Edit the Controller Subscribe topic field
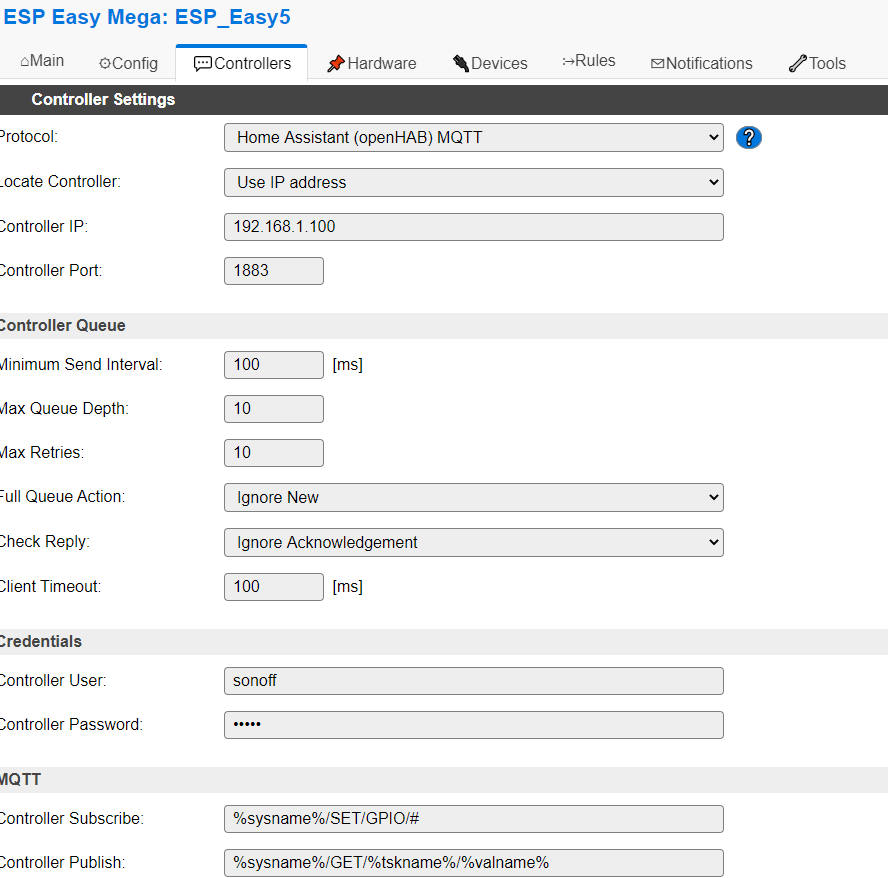 click(473, 819)
